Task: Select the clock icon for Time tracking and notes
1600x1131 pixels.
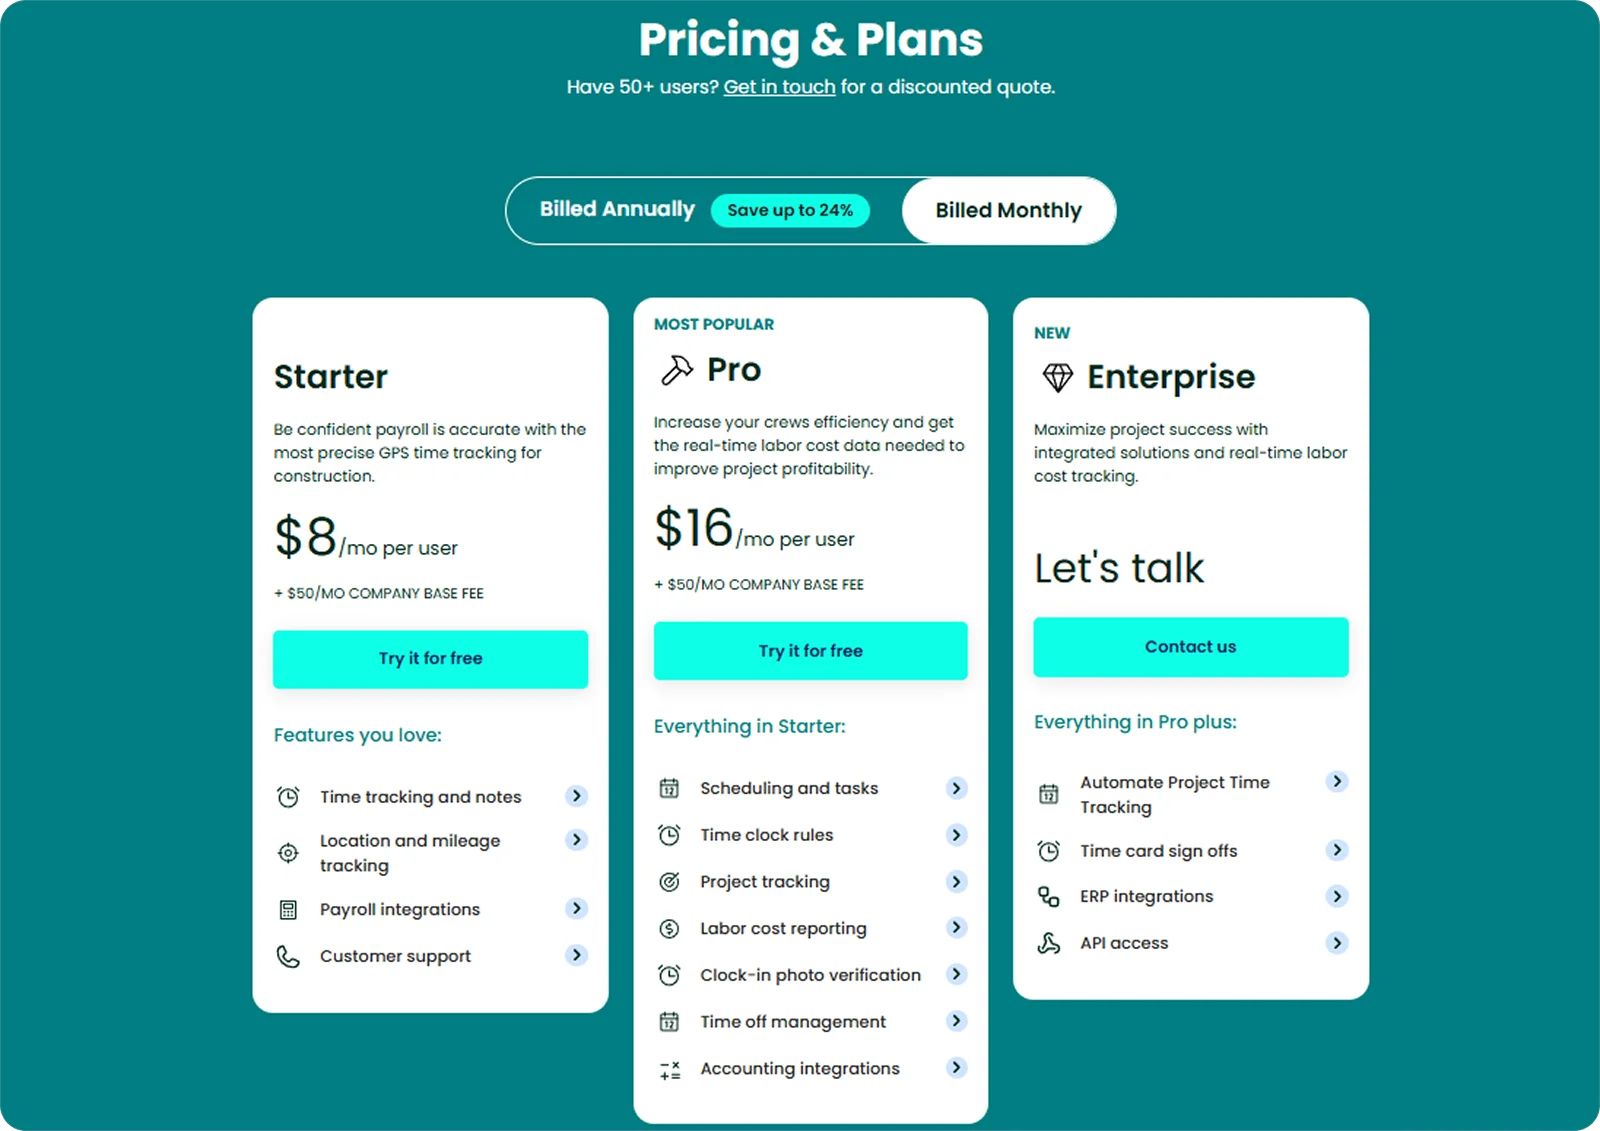Action: pyautogui.click(x=288, y=796)
